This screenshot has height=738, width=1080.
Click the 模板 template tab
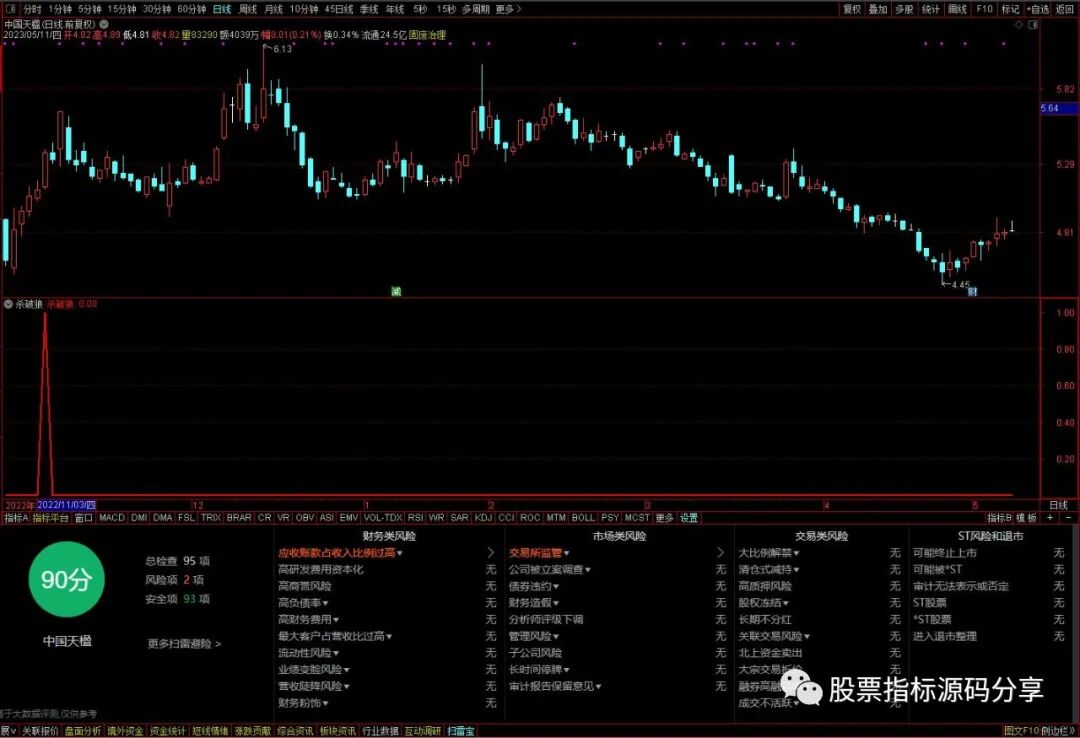(1027, 517)
